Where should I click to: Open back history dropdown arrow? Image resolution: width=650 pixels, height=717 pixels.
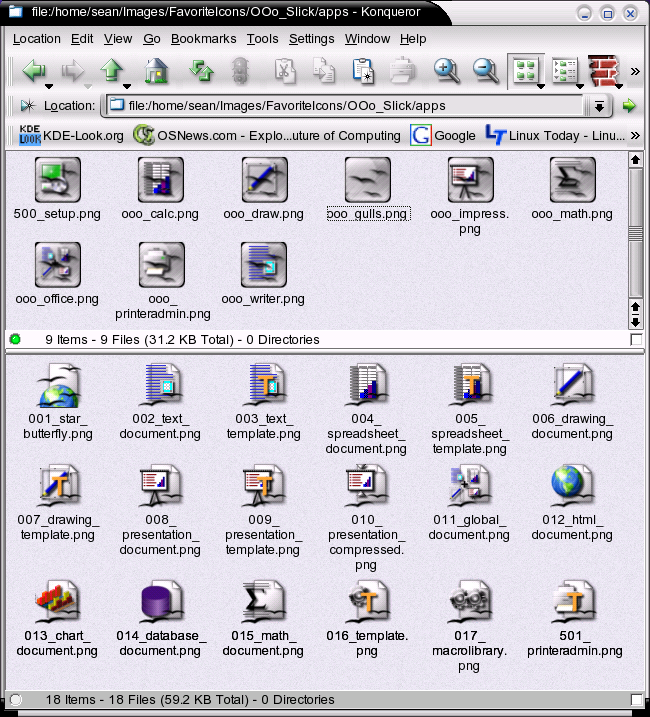tap(49, 86)
